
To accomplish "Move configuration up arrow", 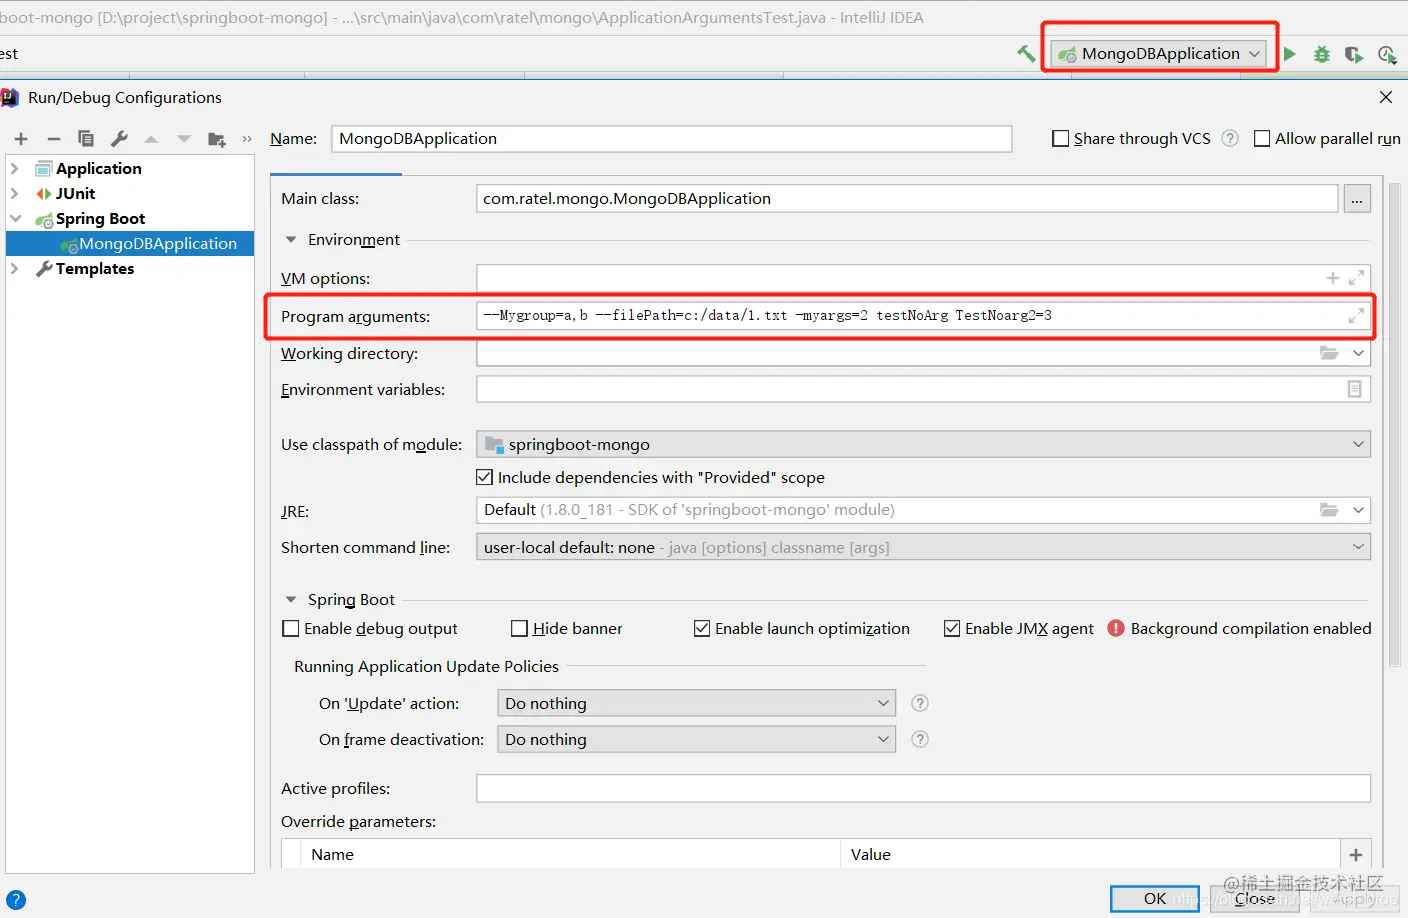I will pos(151,139).
